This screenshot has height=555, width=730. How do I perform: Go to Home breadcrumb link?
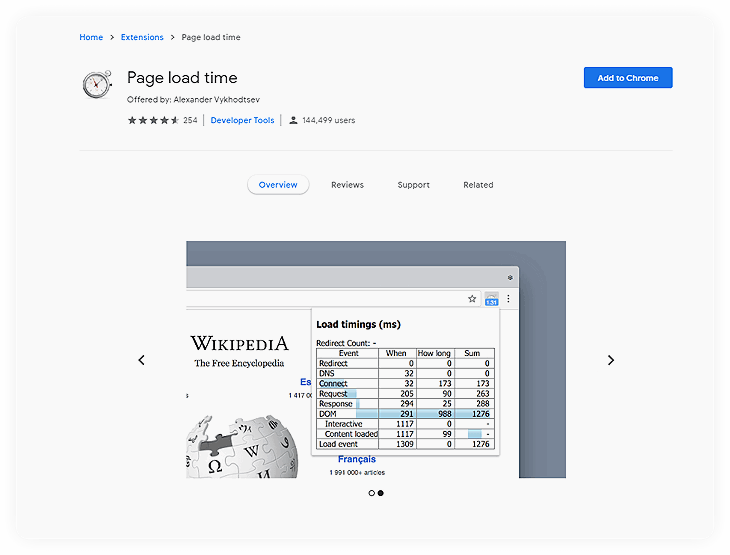click(91, 37)
